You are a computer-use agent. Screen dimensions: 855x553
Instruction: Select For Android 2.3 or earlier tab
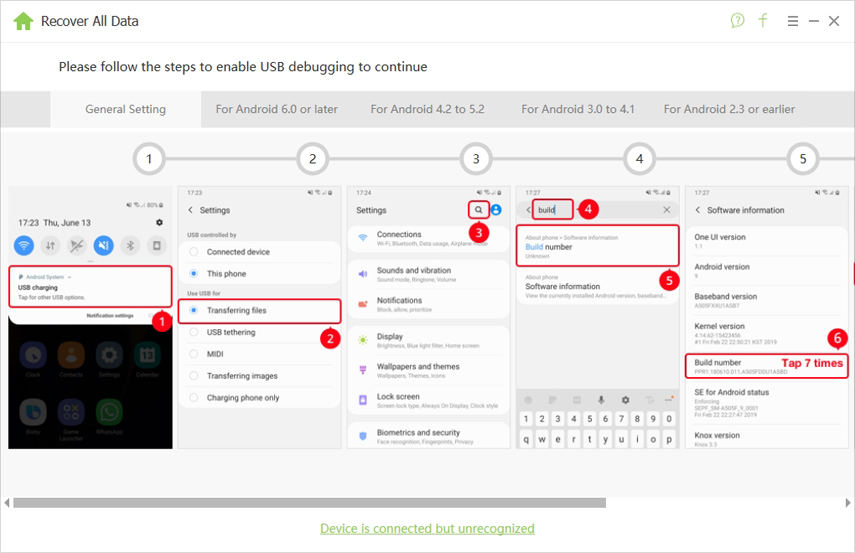click(729, 109)
